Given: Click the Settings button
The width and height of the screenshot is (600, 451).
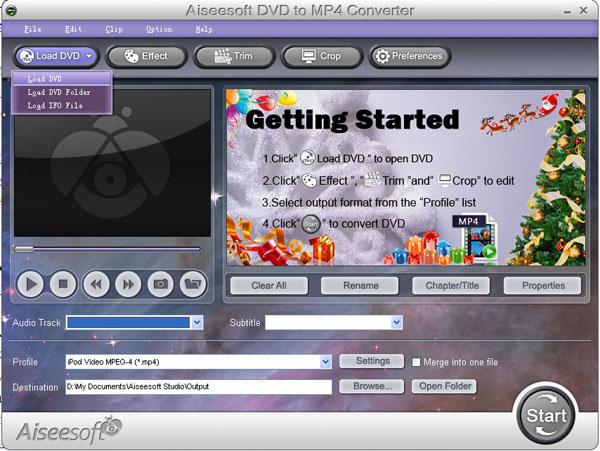Looking at the screenshot, I should 372,361.
